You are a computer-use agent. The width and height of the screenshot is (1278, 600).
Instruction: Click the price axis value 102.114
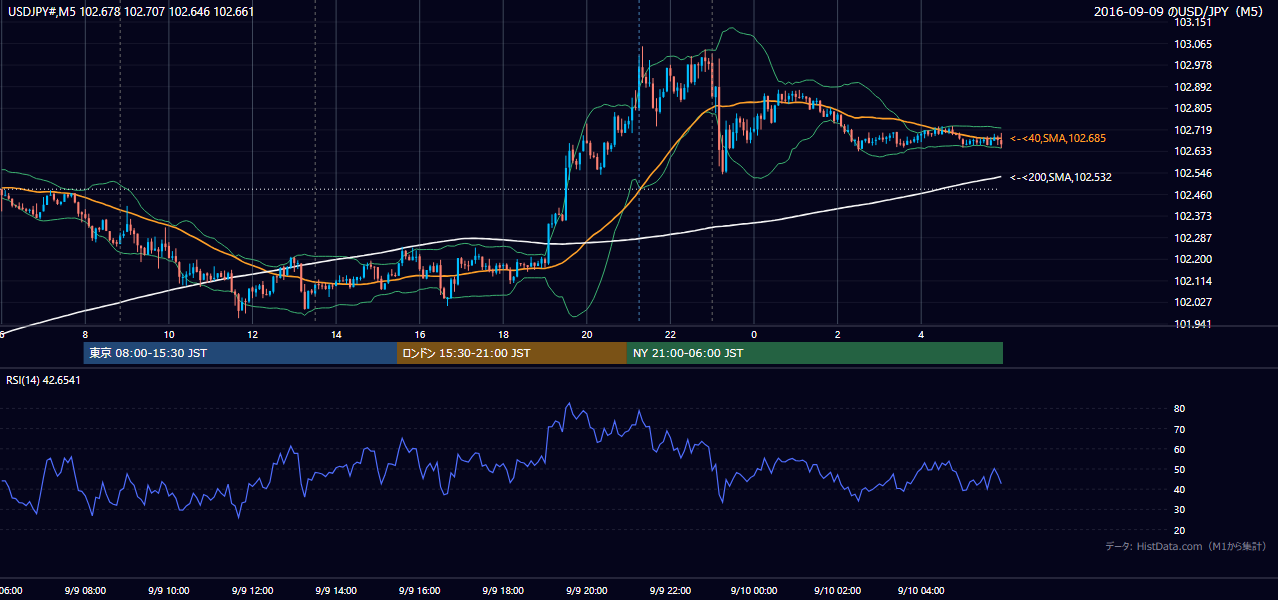pyautogui.click(x=1193, y=281)
